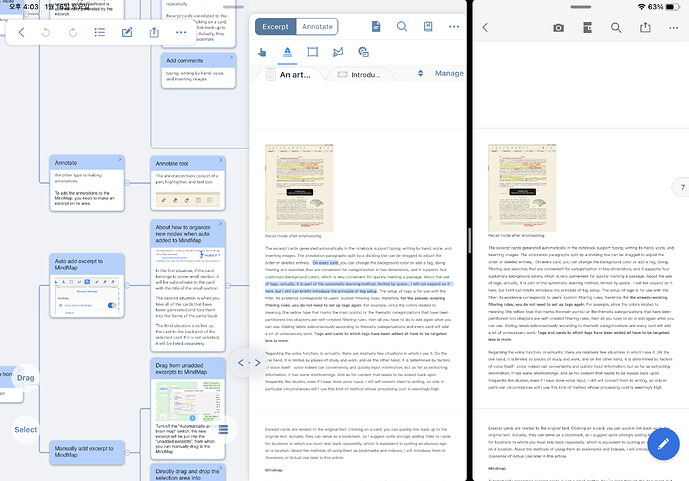Screen dimensions: 689x481
Task: Select the Add comments mindmap node
Action: click(x=199, y=71)
